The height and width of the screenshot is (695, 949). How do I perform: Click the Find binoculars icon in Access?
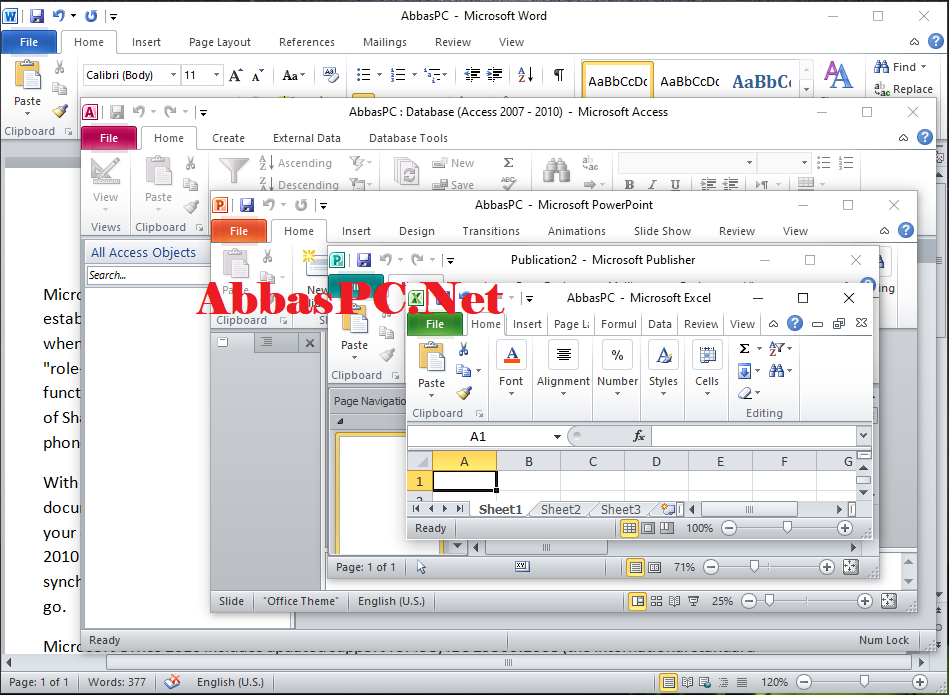[556, 171]
